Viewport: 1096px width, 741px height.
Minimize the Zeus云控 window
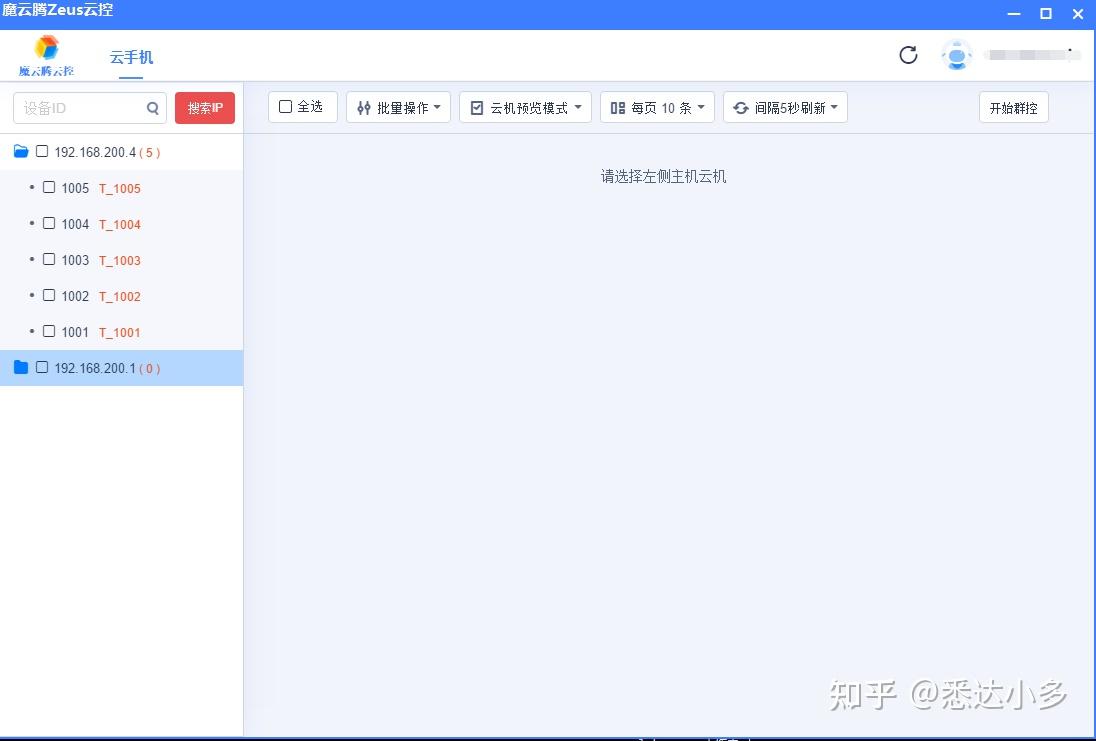[x=1014, y=14]
